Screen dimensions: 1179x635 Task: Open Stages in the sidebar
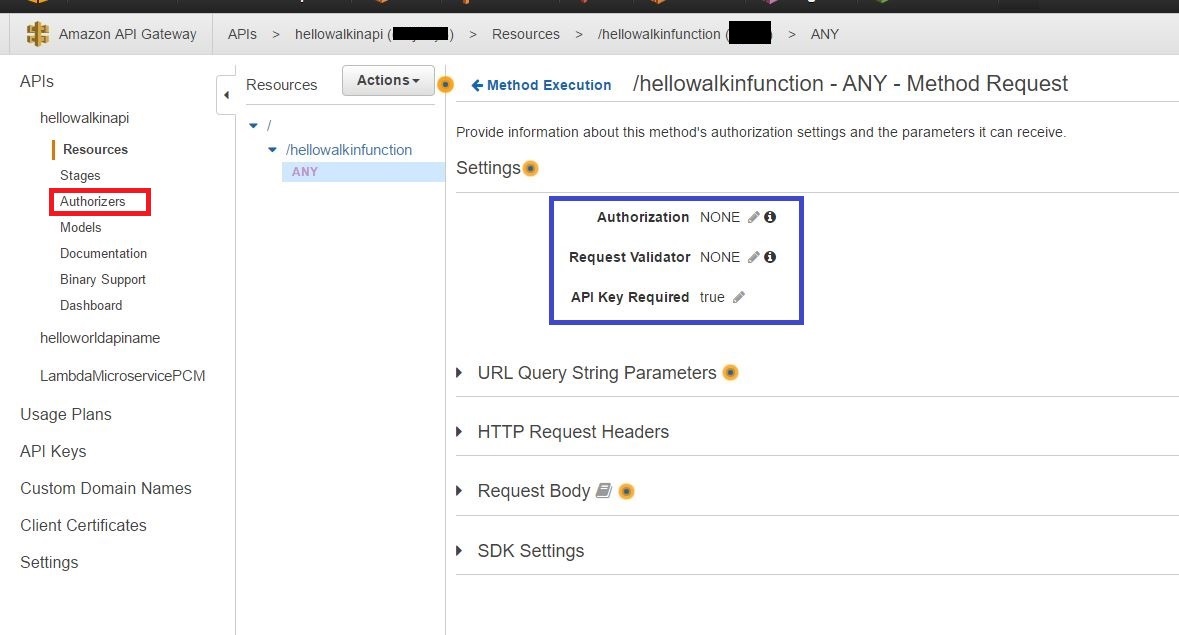coord(80,175)
